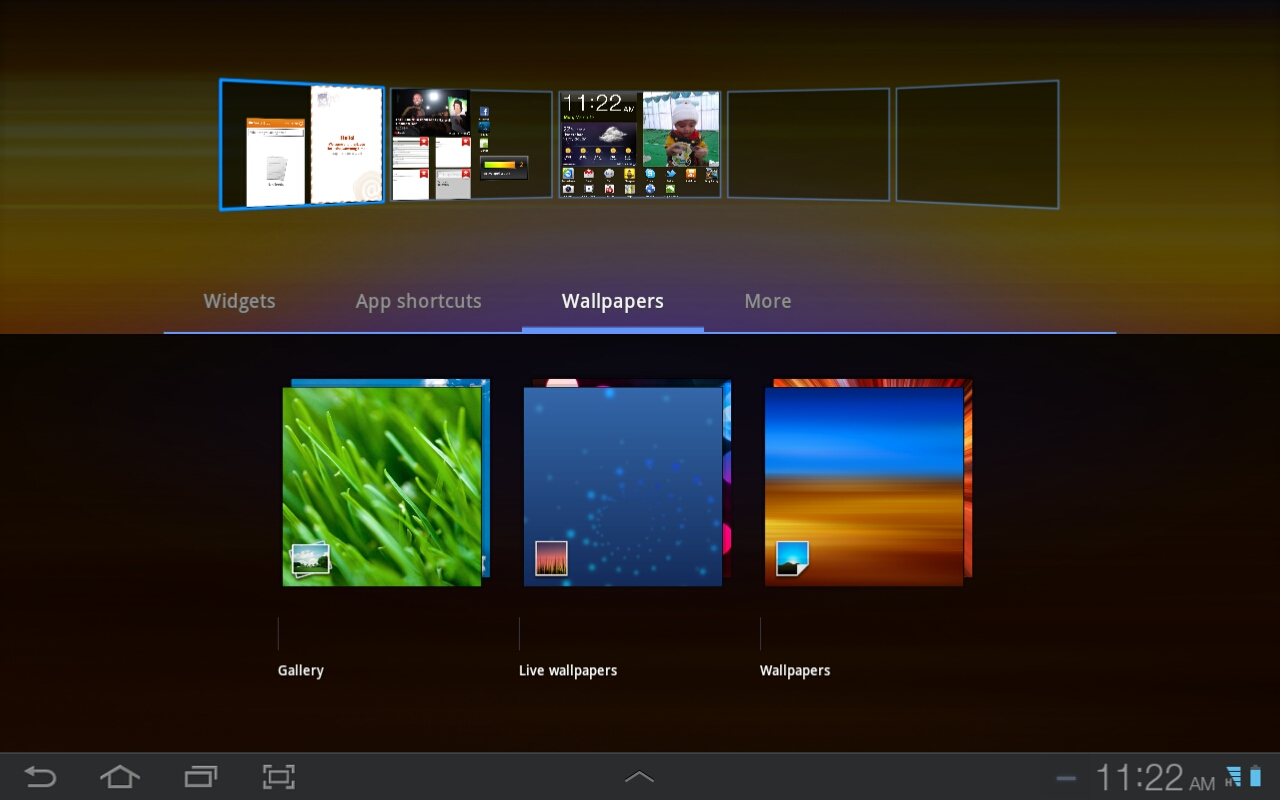Switch to the App shortcuts tab
This screenshot has height=800, width=1280.
pos(418,301)
